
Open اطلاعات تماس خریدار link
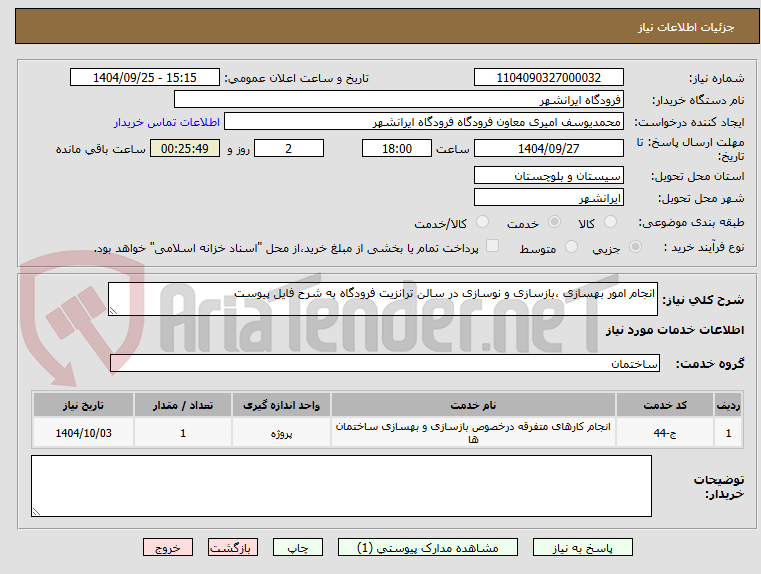pyautogui.click(x=167, y=122)
